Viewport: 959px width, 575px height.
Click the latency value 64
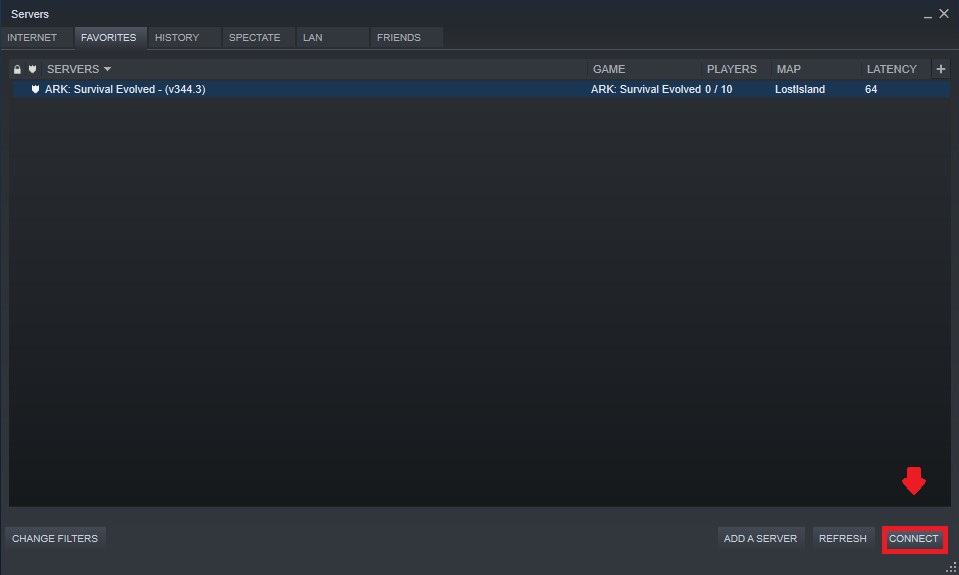pos(871,89)
